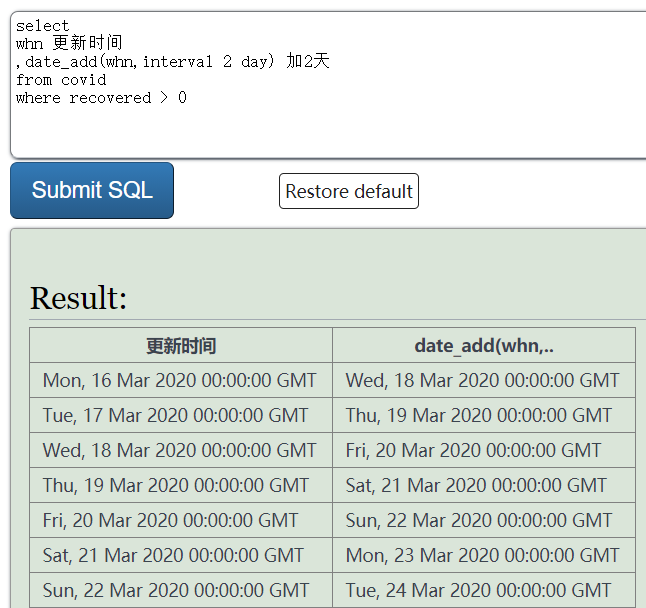Image resolution: width=646 pixels, height=608 pixels.
Task: Click cell Sat, 21 Mar 2020 in date_add column
Action: (x=484, y=485)
